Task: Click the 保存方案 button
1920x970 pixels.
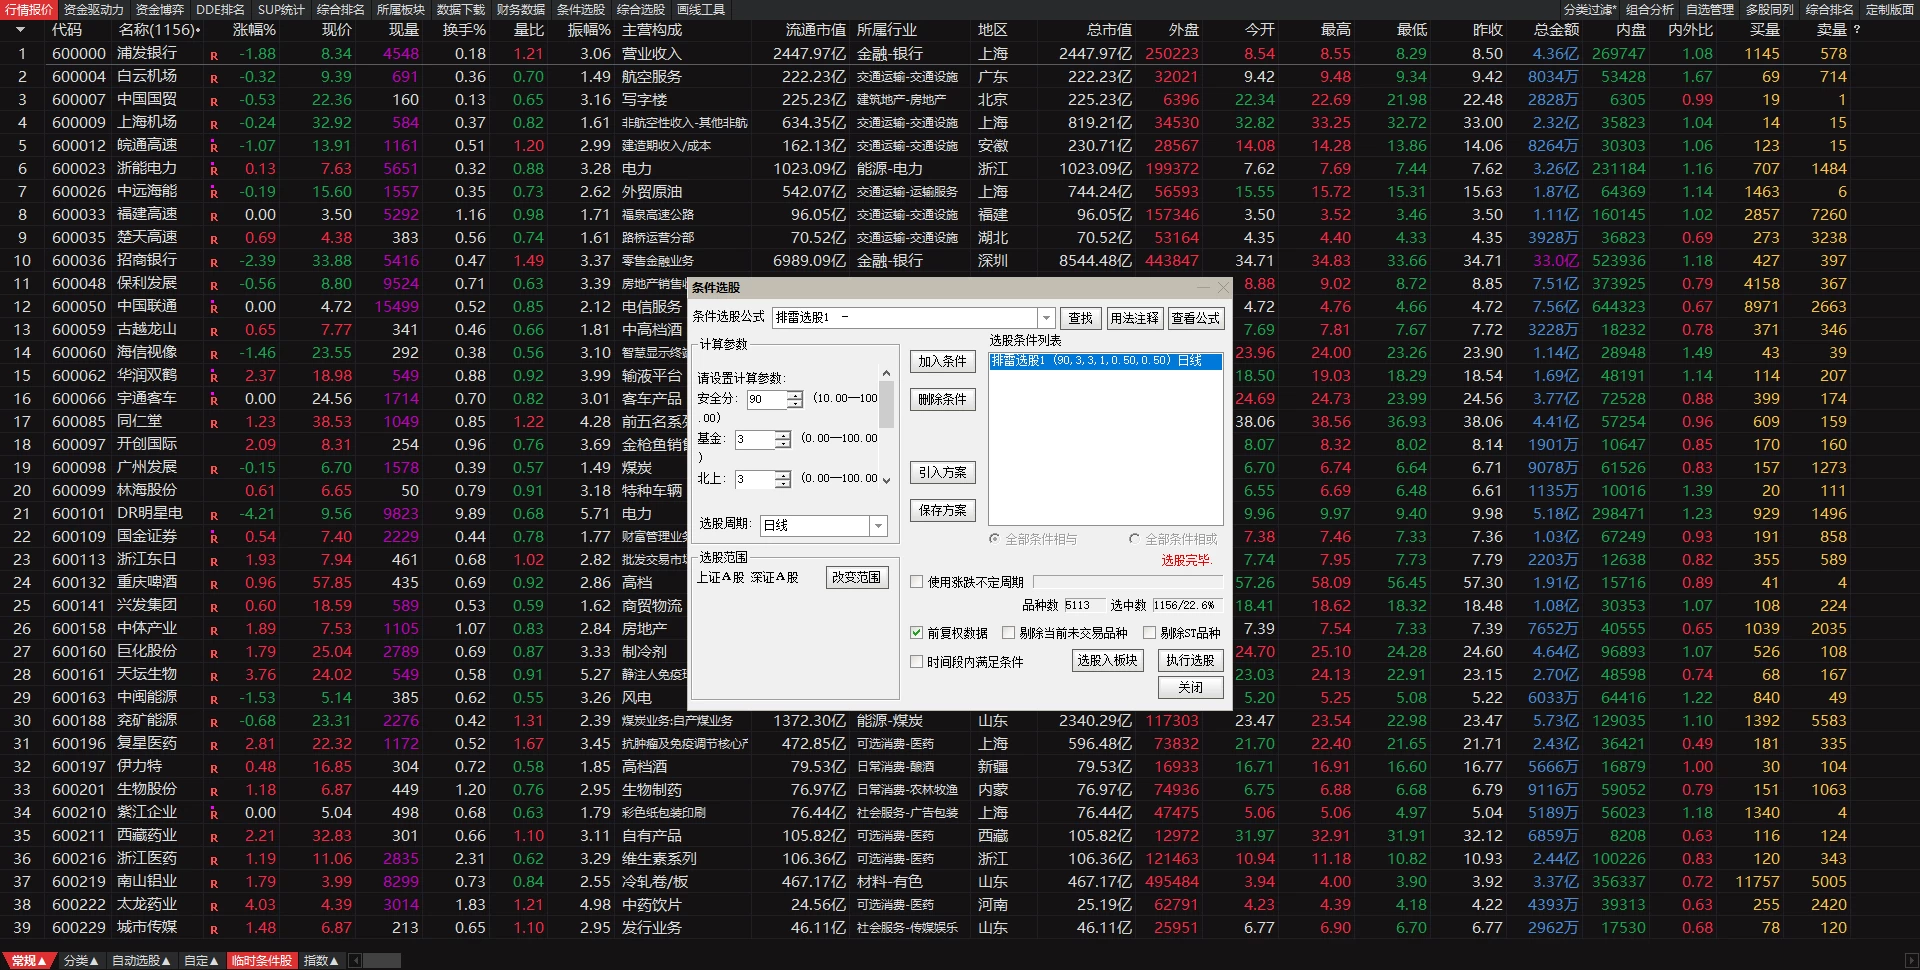Action: coord(942,511)
